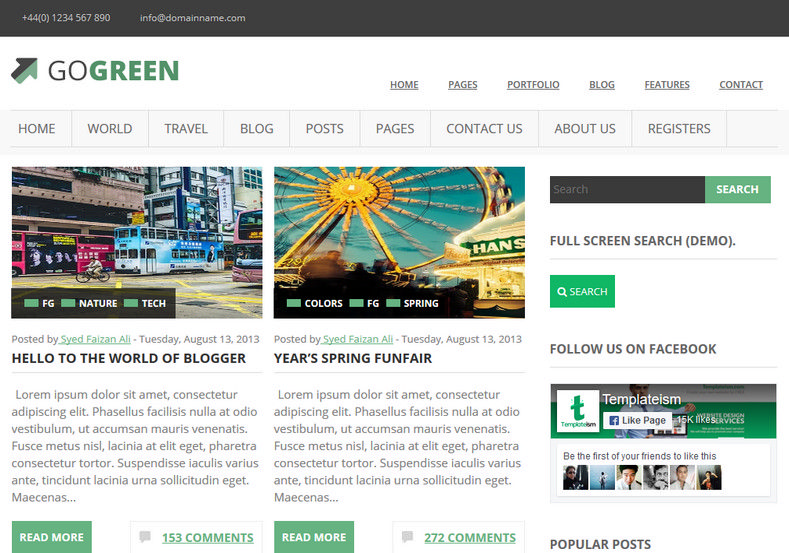Image resolution: width=789 pixels, height=553 pixels.
Task: Open Portfolio in the header menu
Action: (x=533, y=85)
